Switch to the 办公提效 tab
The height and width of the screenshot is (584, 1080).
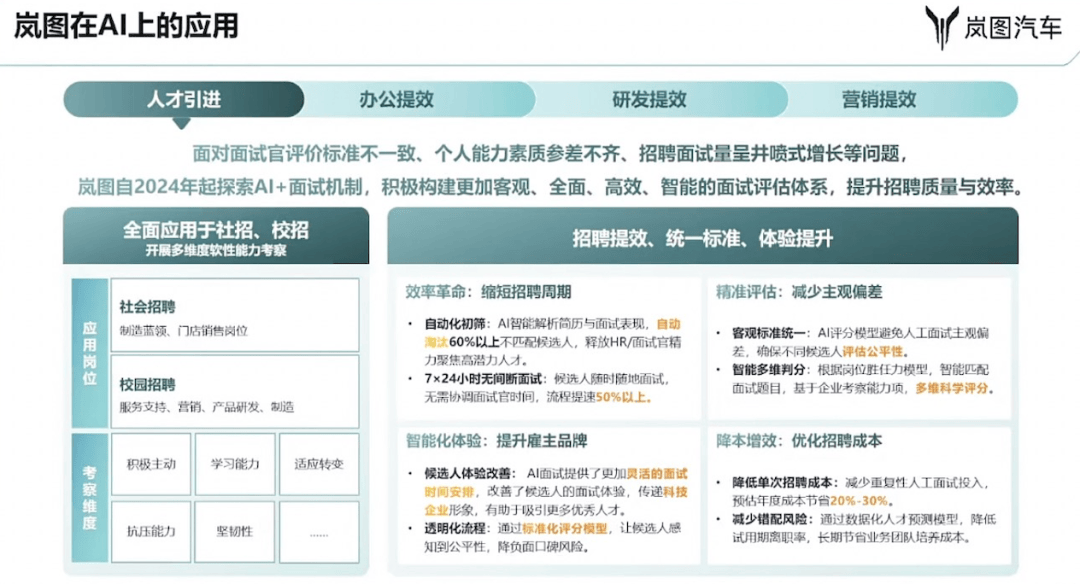[x=396, y=99]
